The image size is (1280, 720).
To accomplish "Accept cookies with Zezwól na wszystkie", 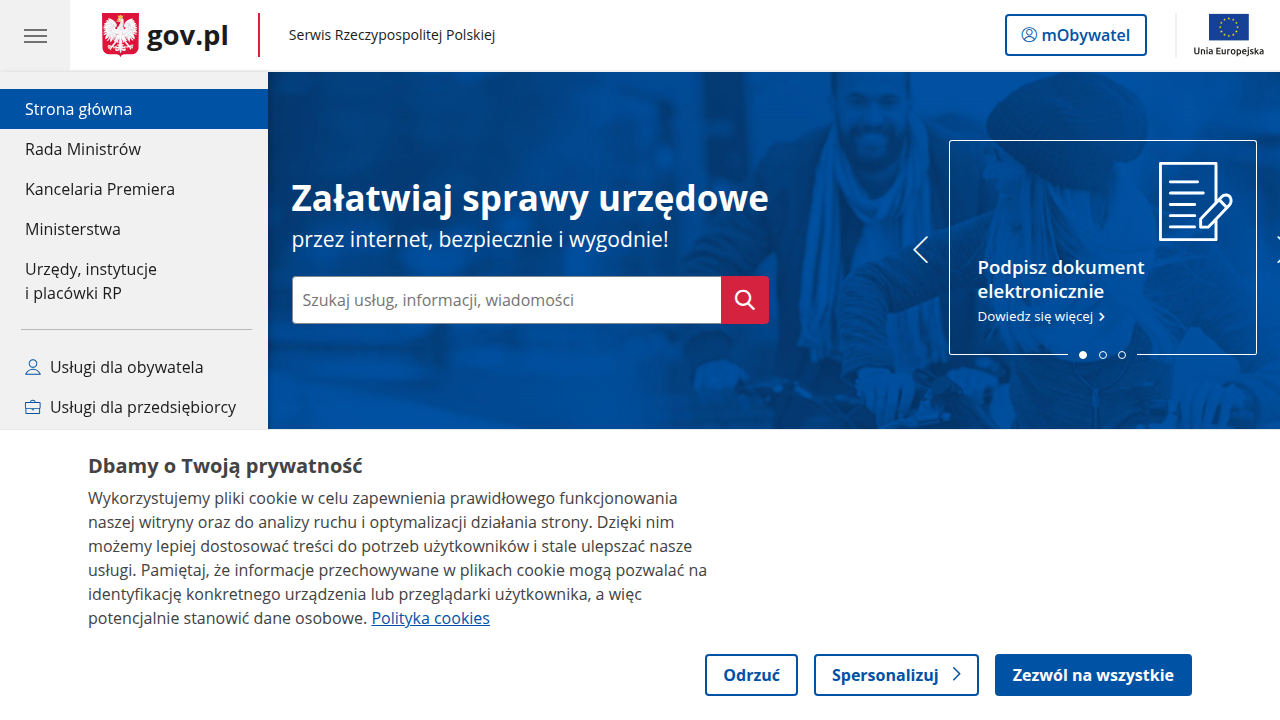I will (1093, 675).
